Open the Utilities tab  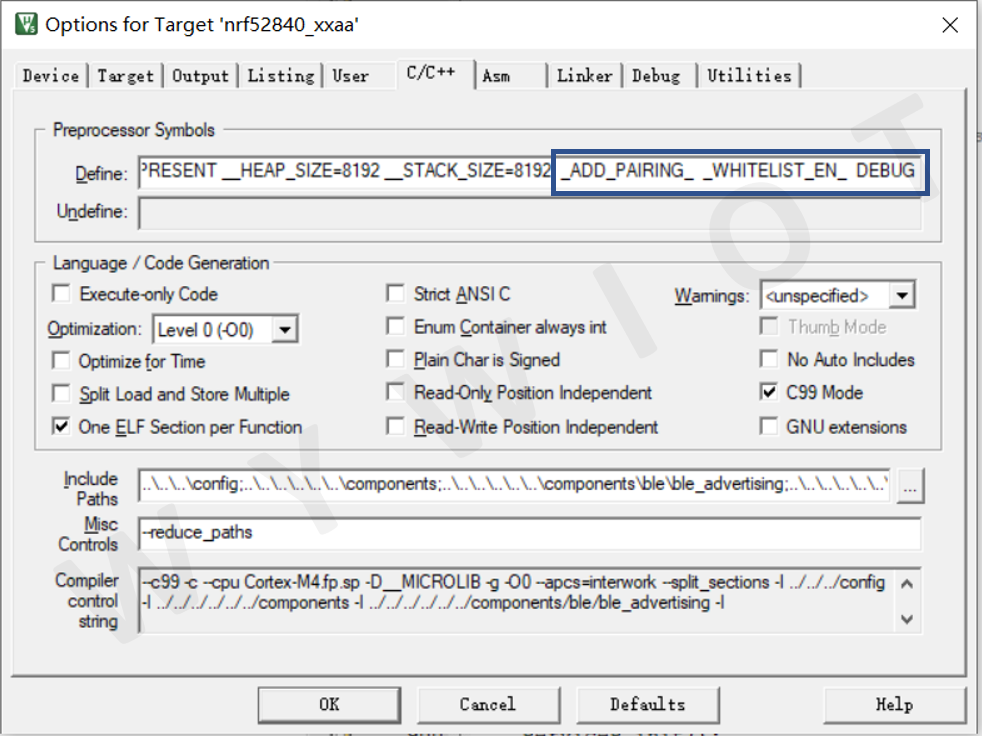click(749, 76)
